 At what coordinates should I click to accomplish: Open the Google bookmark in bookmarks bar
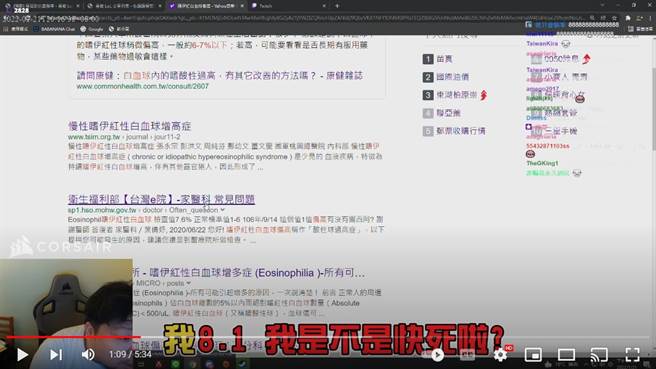pos(92,29)
